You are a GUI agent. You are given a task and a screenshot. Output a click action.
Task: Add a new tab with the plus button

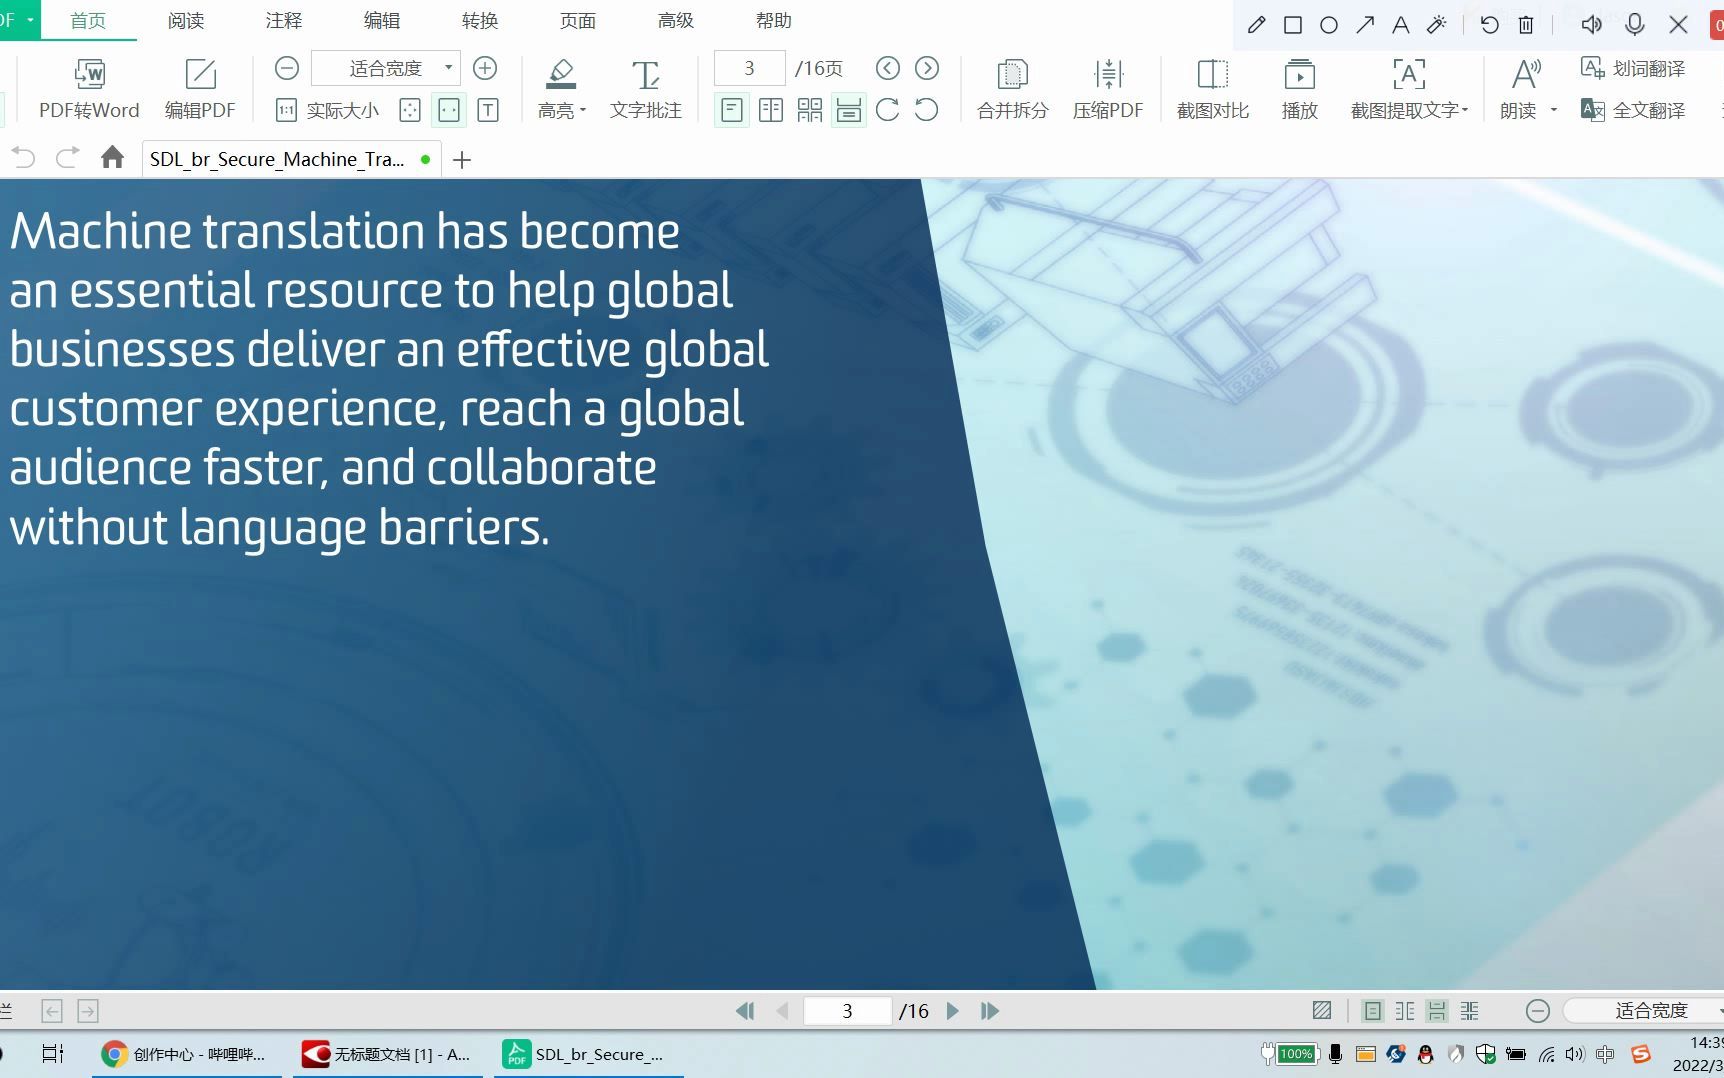pos(462,160)
